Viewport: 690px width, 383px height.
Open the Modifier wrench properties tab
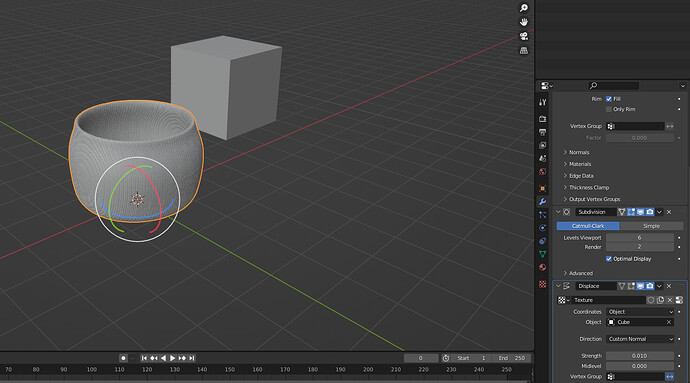pyautogui.click(x=543, y=202)
